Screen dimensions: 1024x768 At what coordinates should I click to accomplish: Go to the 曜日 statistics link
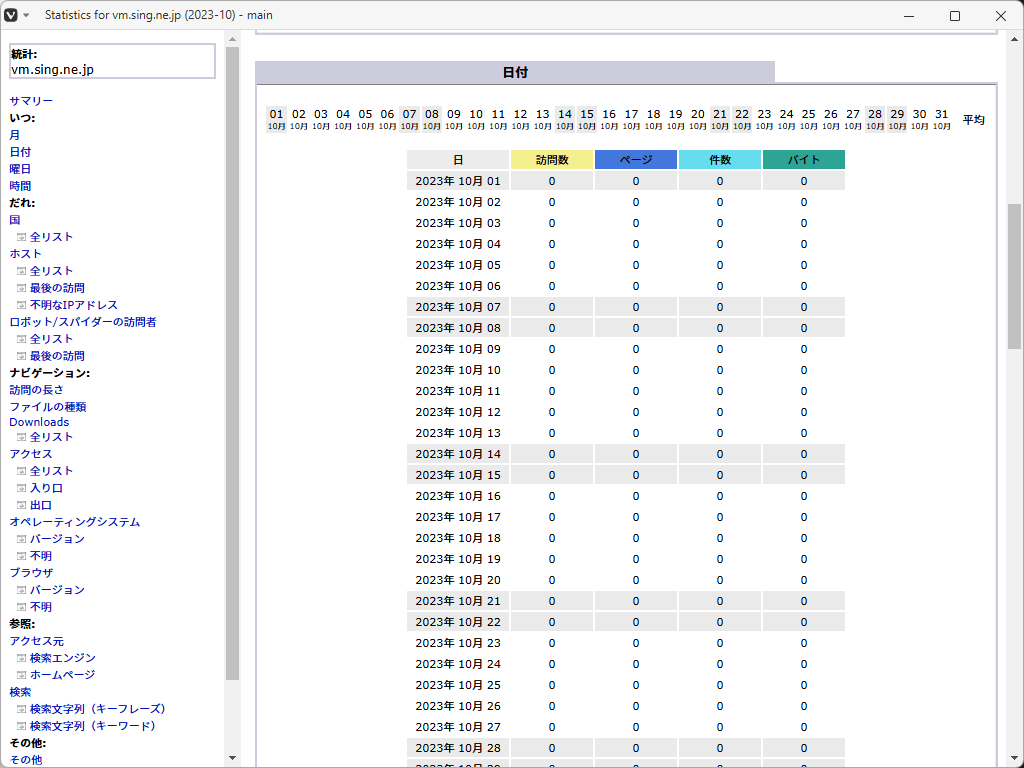20,169
